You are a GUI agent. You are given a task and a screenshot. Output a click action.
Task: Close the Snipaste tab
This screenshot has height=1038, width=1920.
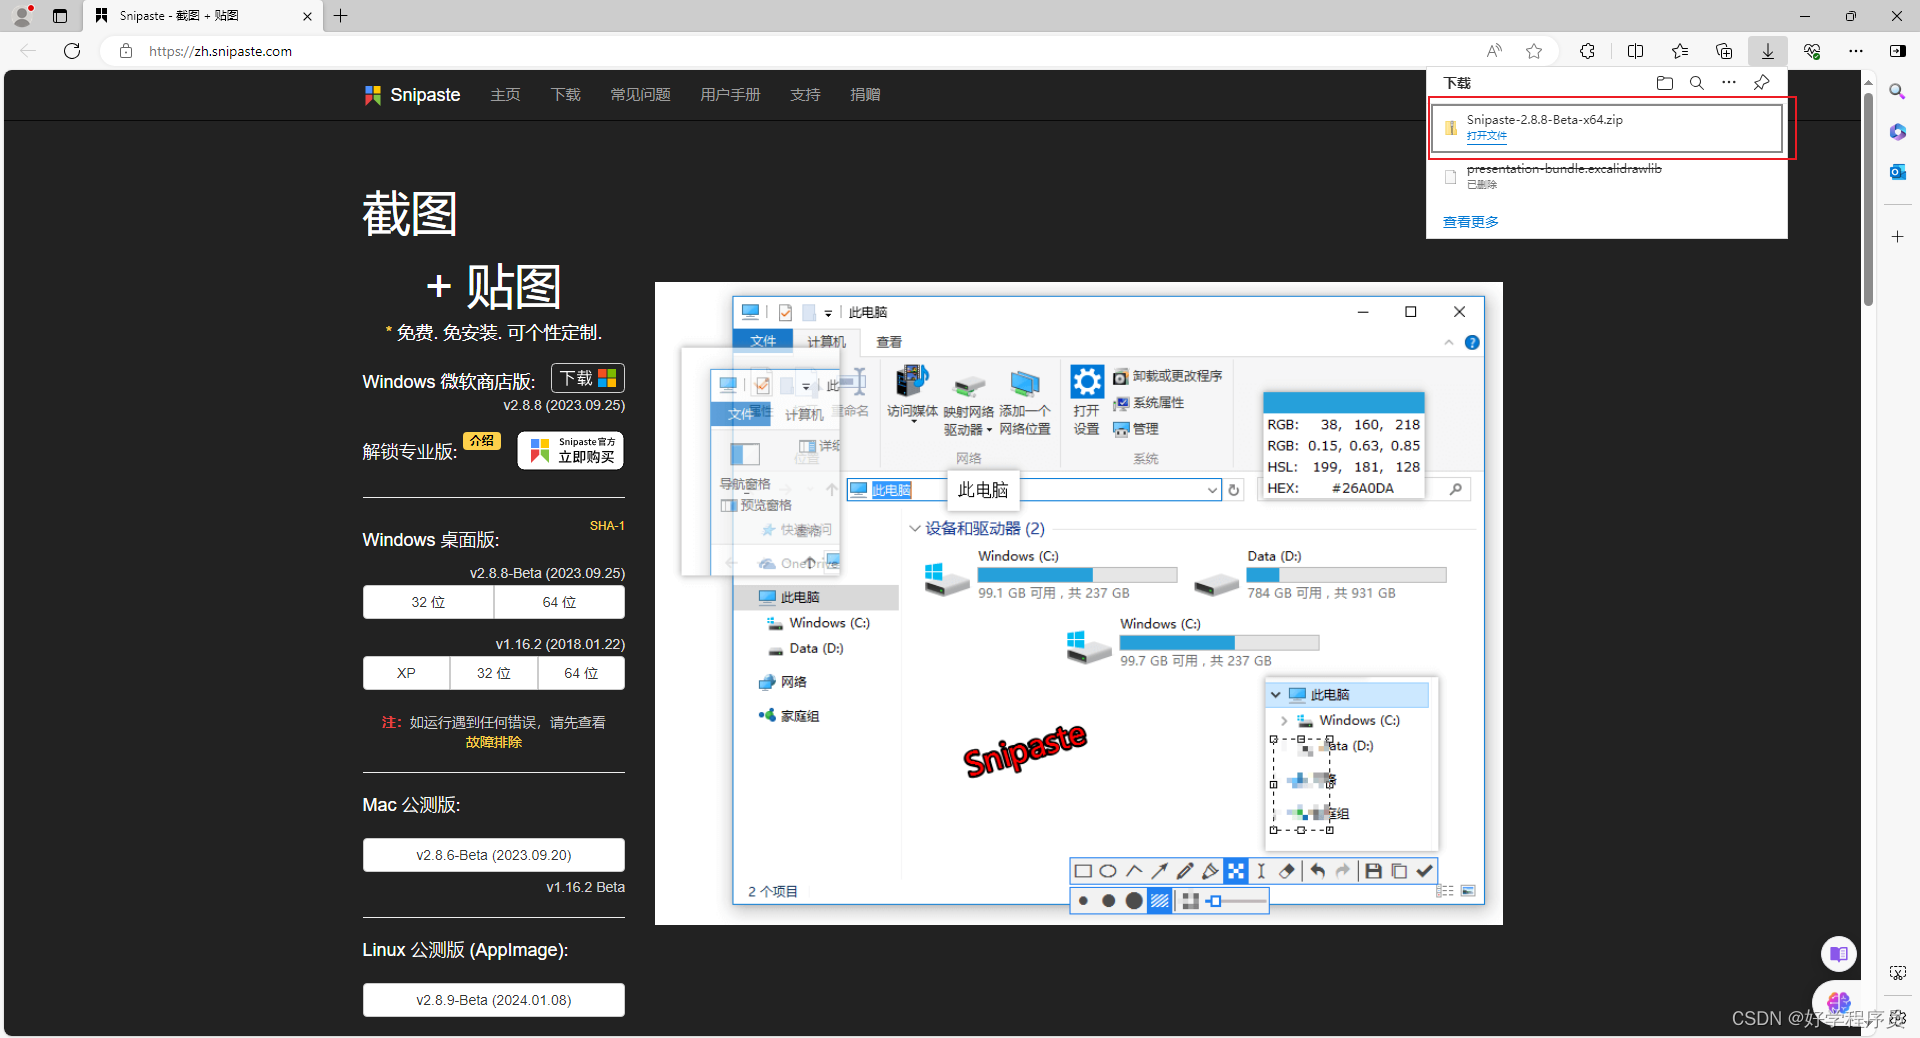coord(307,16)
